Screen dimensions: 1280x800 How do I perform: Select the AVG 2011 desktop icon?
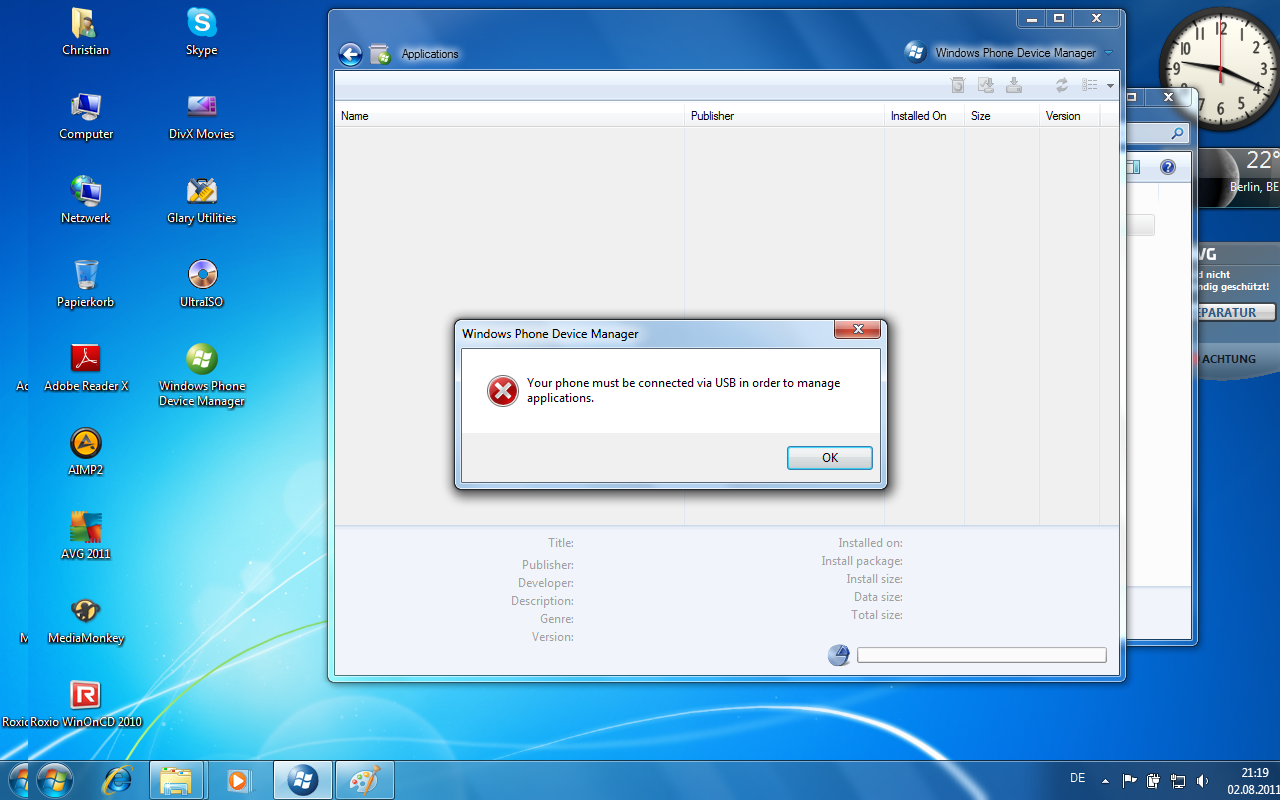point(86,536)
